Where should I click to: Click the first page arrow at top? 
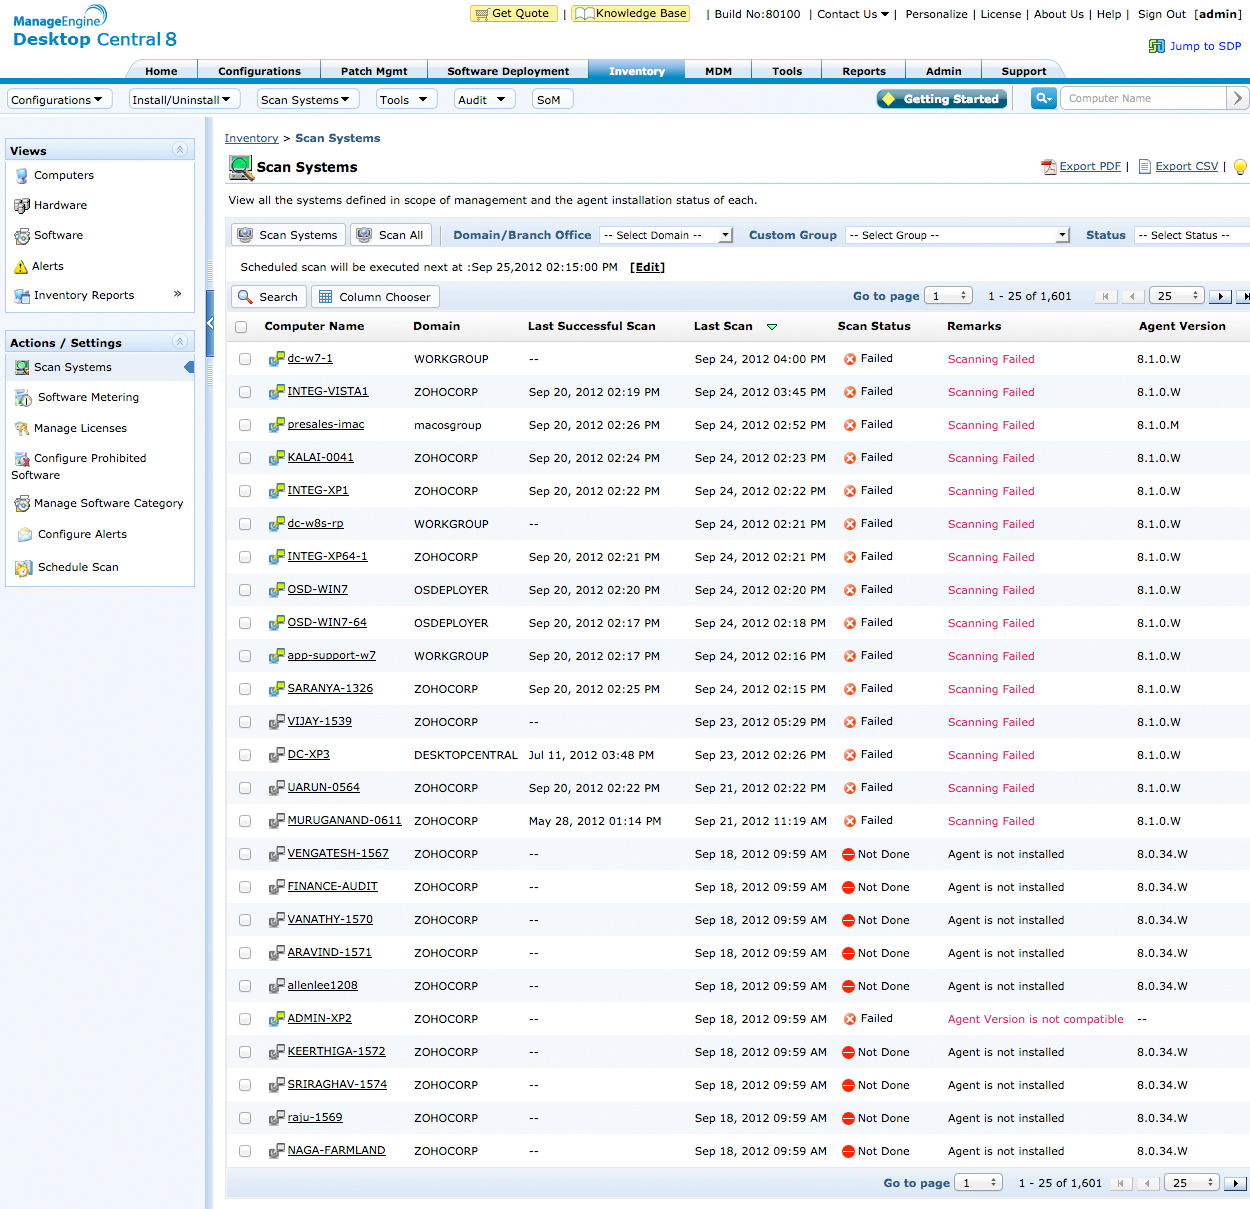pyautogui.click(x=1106, y=297)
